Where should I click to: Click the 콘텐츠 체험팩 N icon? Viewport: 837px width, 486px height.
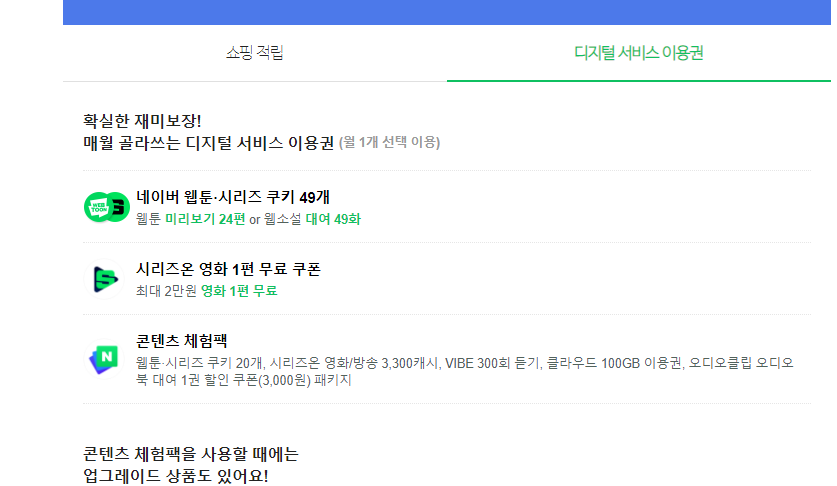[x=104, y=359]
